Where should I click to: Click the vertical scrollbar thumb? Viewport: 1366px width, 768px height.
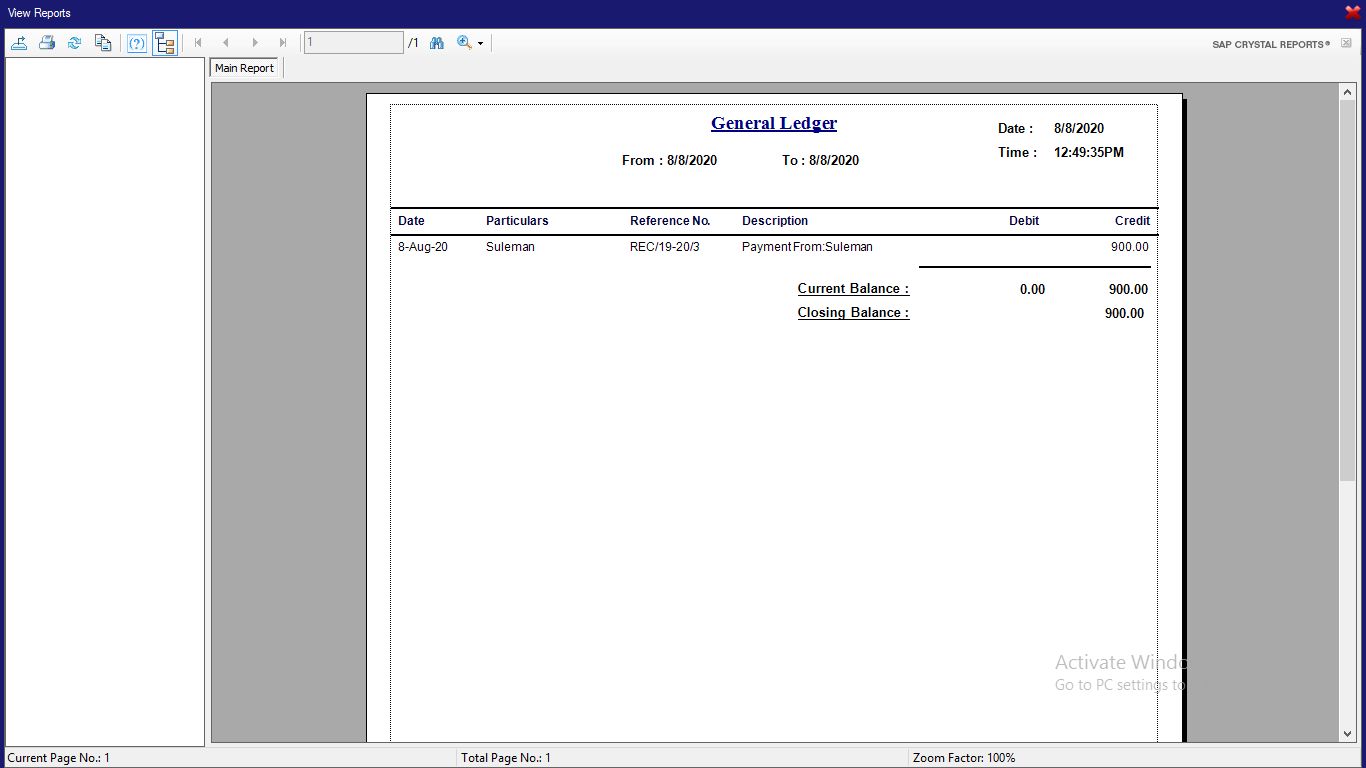(1347, 290)
